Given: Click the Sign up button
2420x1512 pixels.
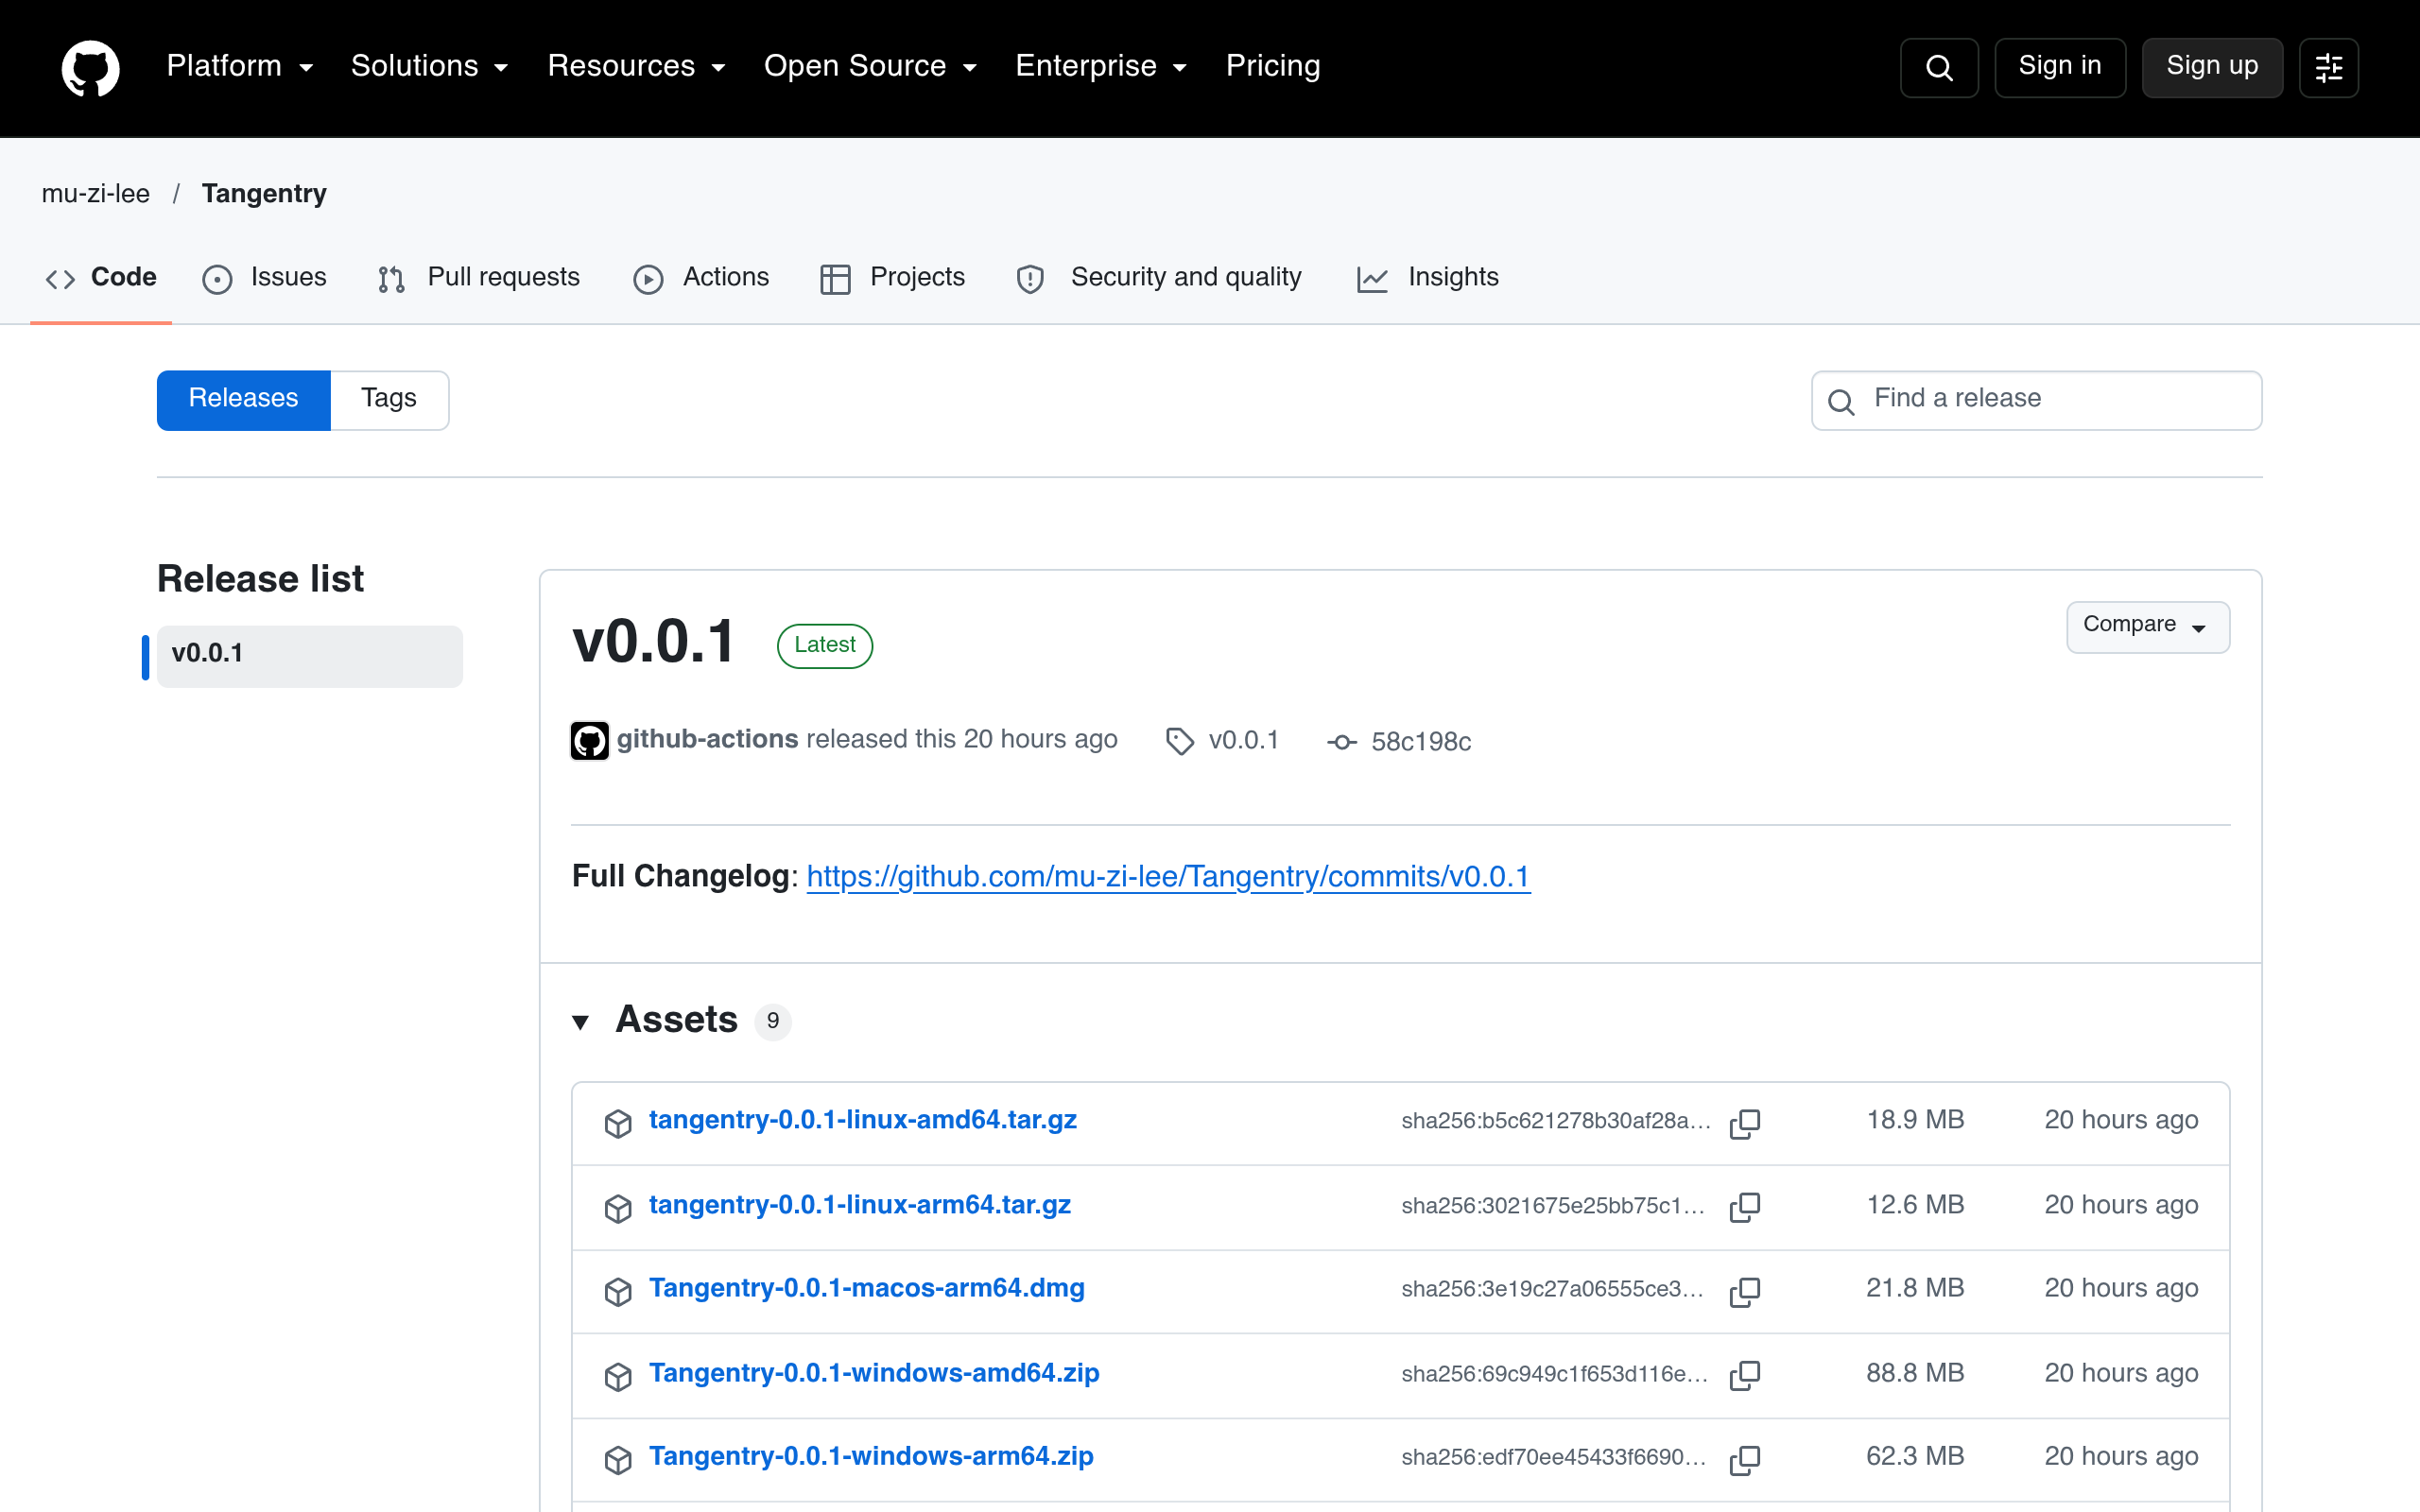Looking at the screenshot, I should [x=2212, y=67].
